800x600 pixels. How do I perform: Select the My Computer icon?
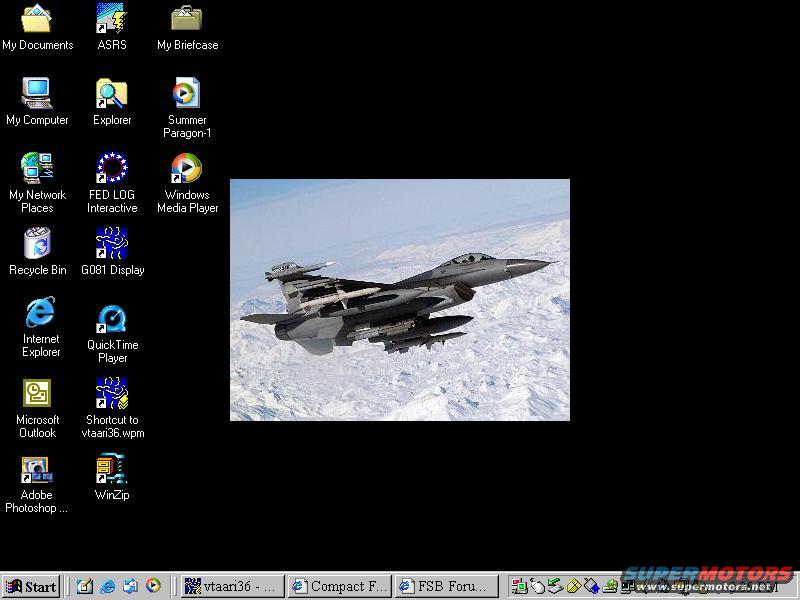[37, 95]
